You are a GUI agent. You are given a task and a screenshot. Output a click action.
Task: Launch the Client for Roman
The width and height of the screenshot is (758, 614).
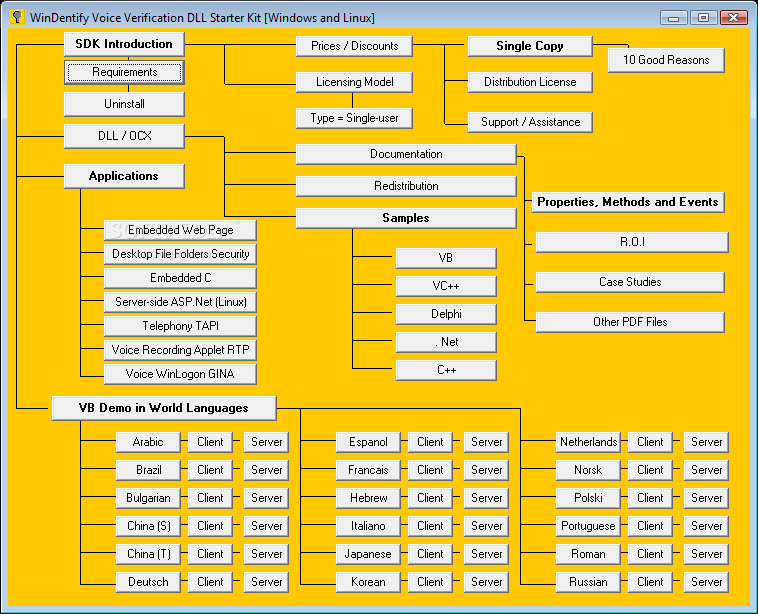[x=650, y=555]
